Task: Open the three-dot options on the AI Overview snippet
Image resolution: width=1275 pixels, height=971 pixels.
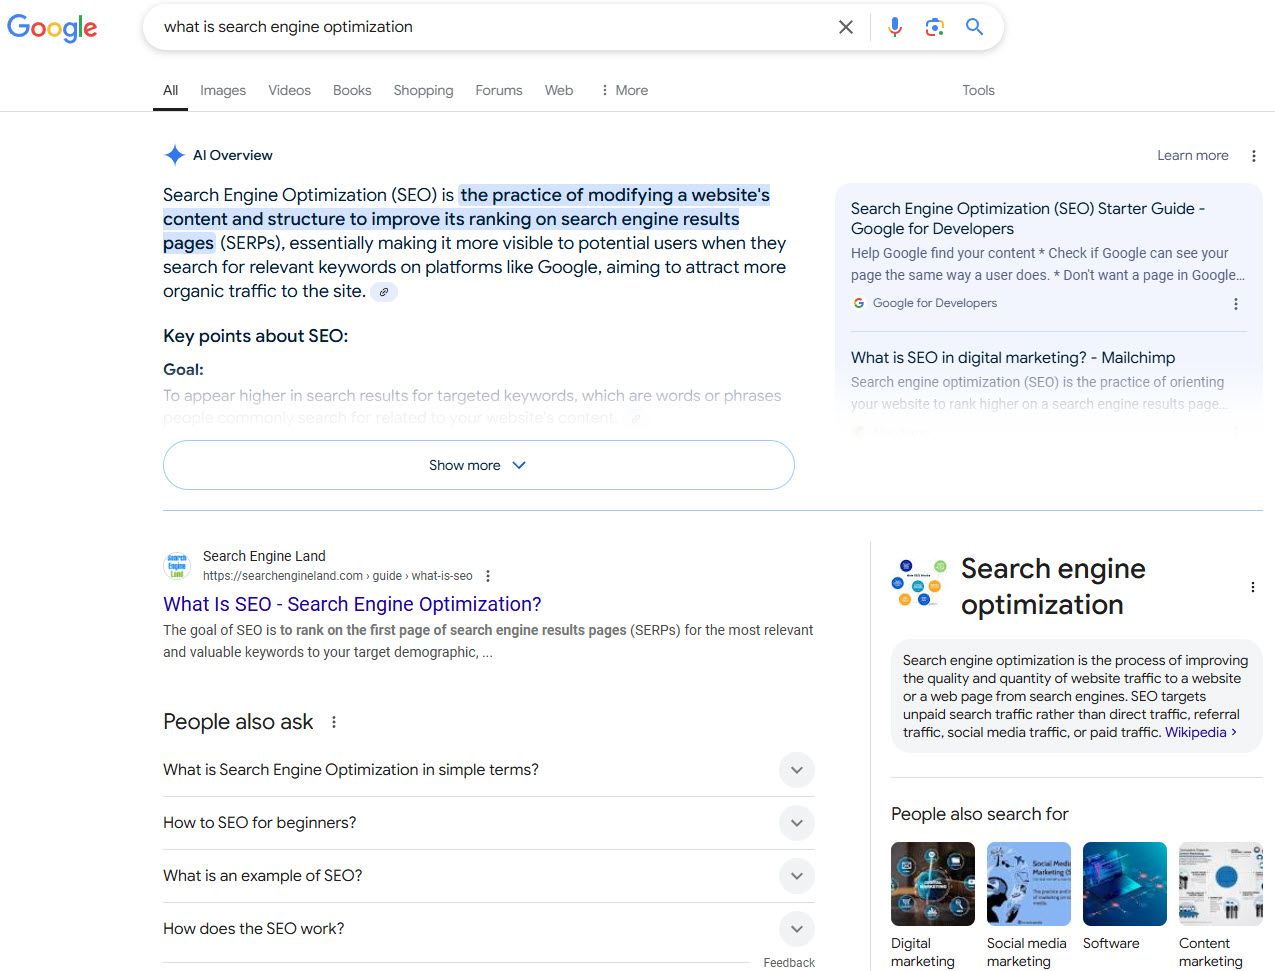Action: point(487,575)
